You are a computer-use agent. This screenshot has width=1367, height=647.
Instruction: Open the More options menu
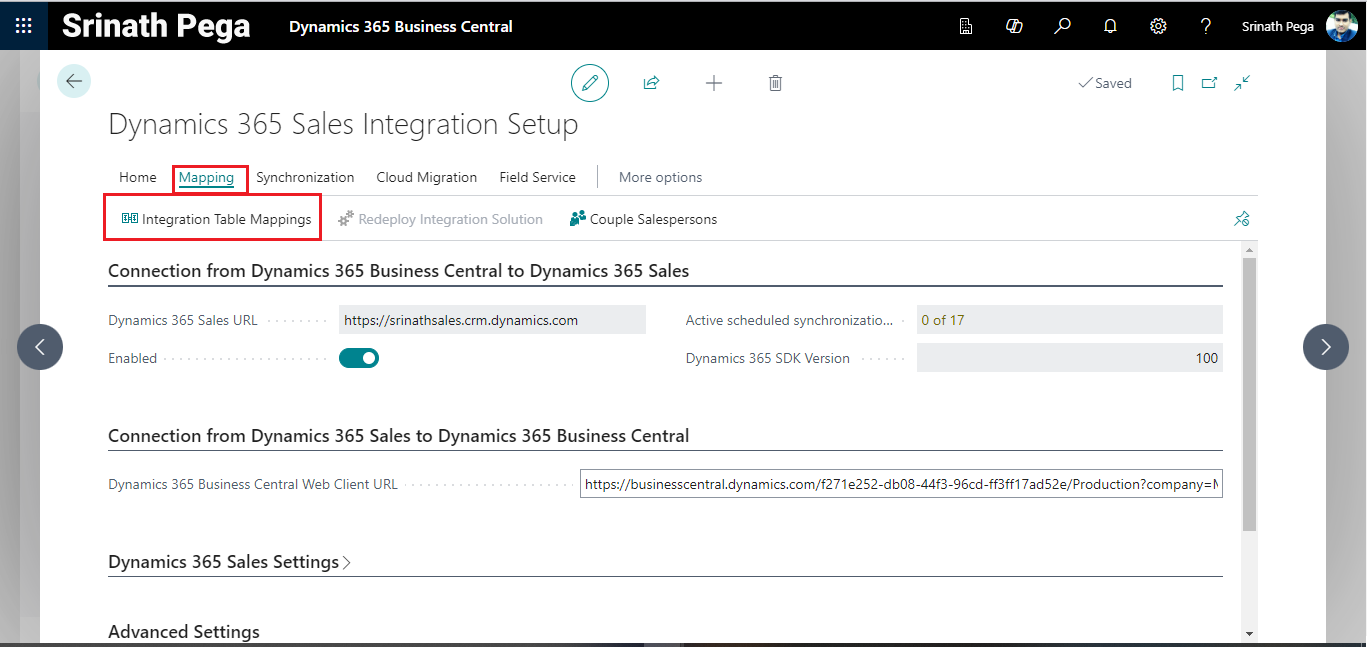[660, 177]
